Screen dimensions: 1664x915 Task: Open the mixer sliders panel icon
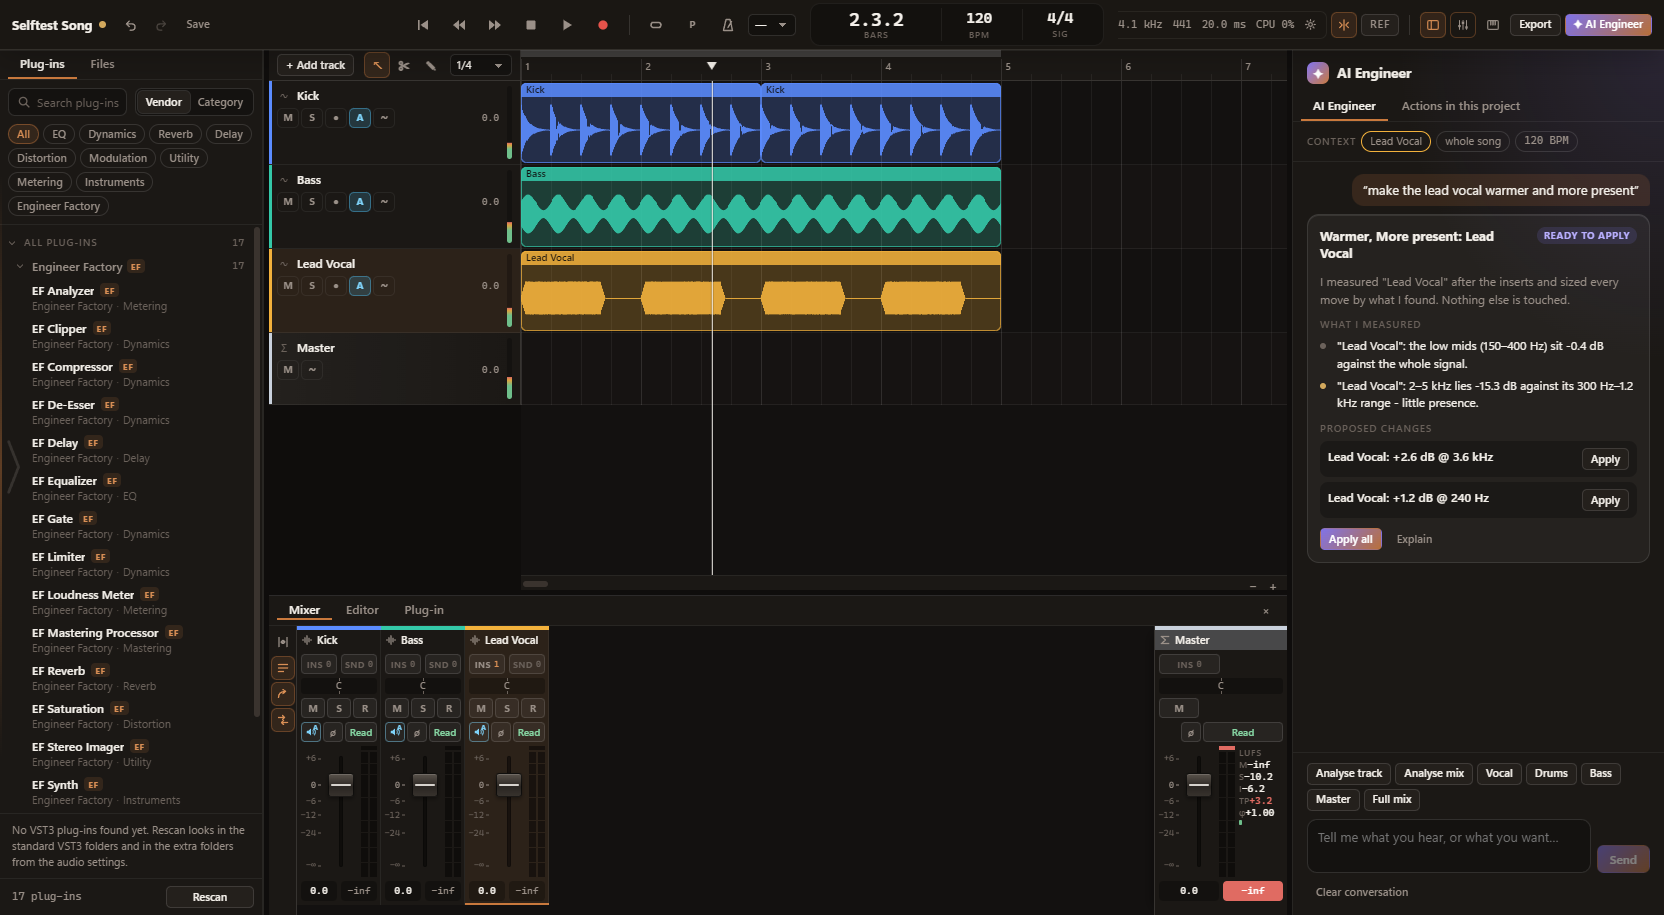click(1463, 25)
